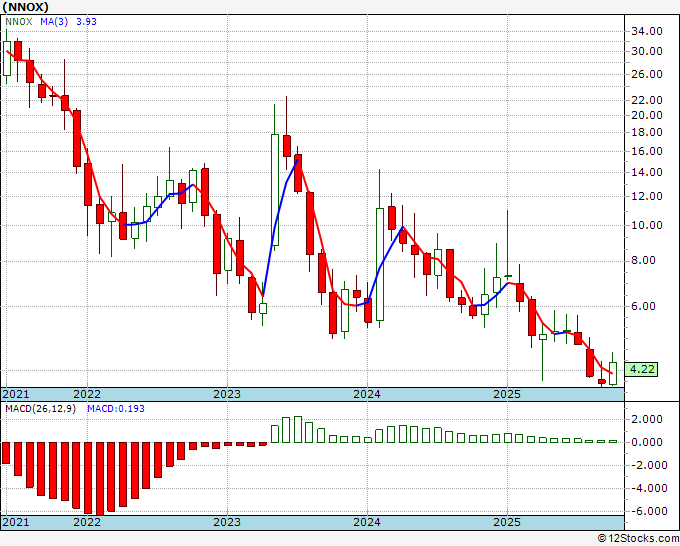This screenshot has height=546, width=680.
Task: Click the MACD:0.193 value label
Action: 116,408
